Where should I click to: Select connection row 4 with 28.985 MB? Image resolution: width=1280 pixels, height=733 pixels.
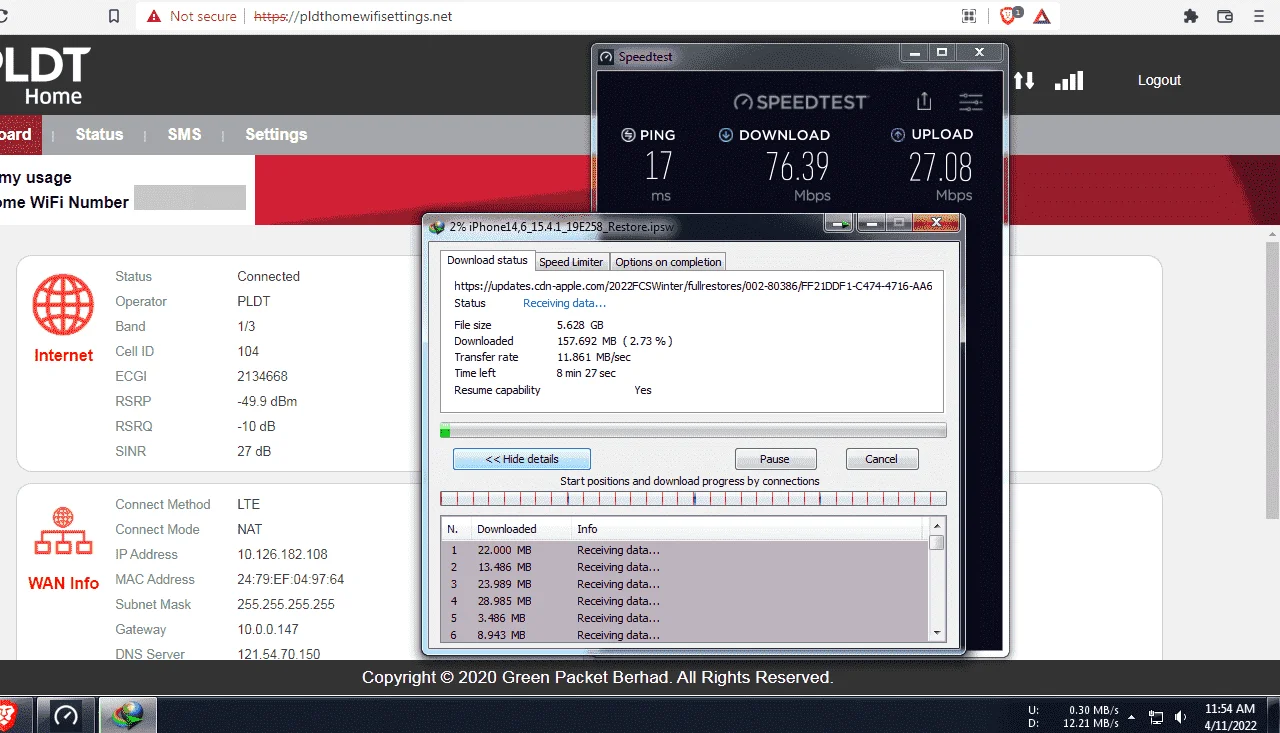pyautogui.click(x=685, y=601)
